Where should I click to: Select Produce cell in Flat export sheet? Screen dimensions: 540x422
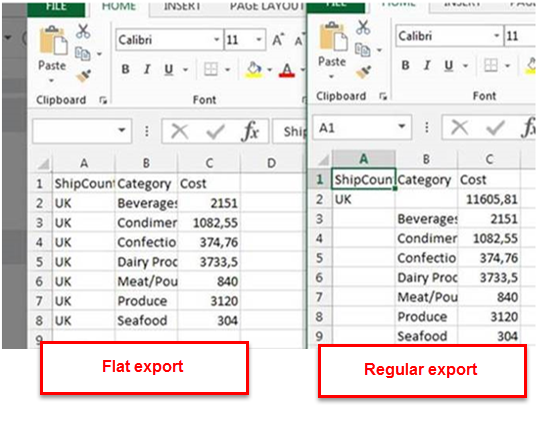[146, 301]
